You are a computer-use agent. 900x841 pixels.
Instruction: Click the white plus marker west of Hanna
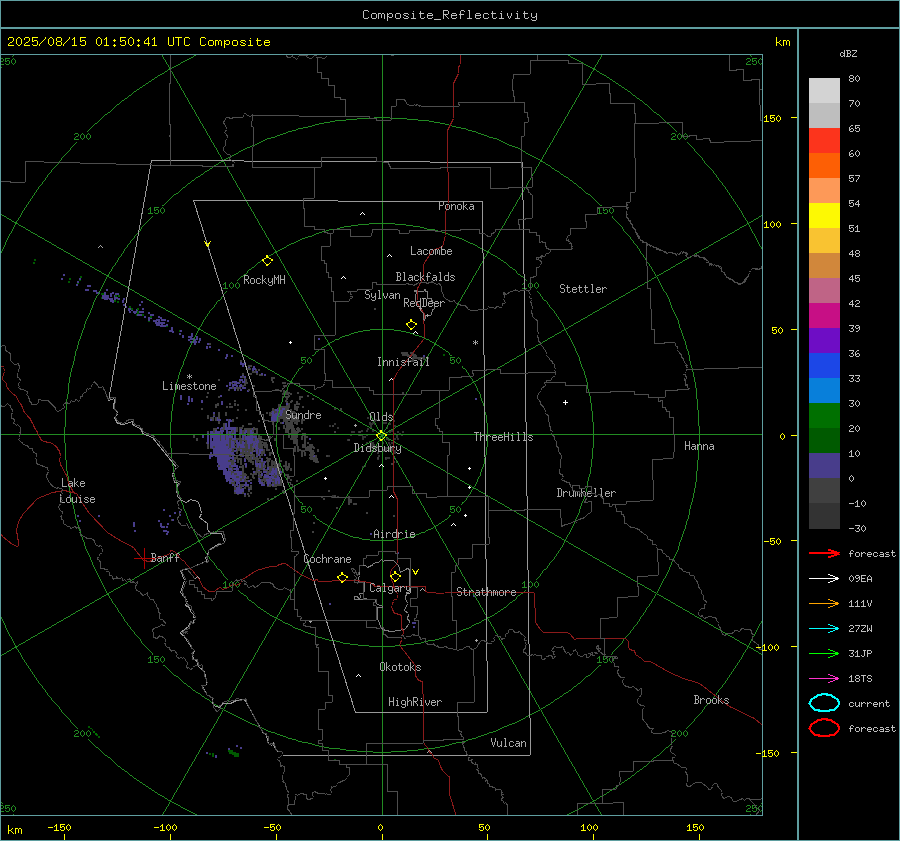click(565, 402)
